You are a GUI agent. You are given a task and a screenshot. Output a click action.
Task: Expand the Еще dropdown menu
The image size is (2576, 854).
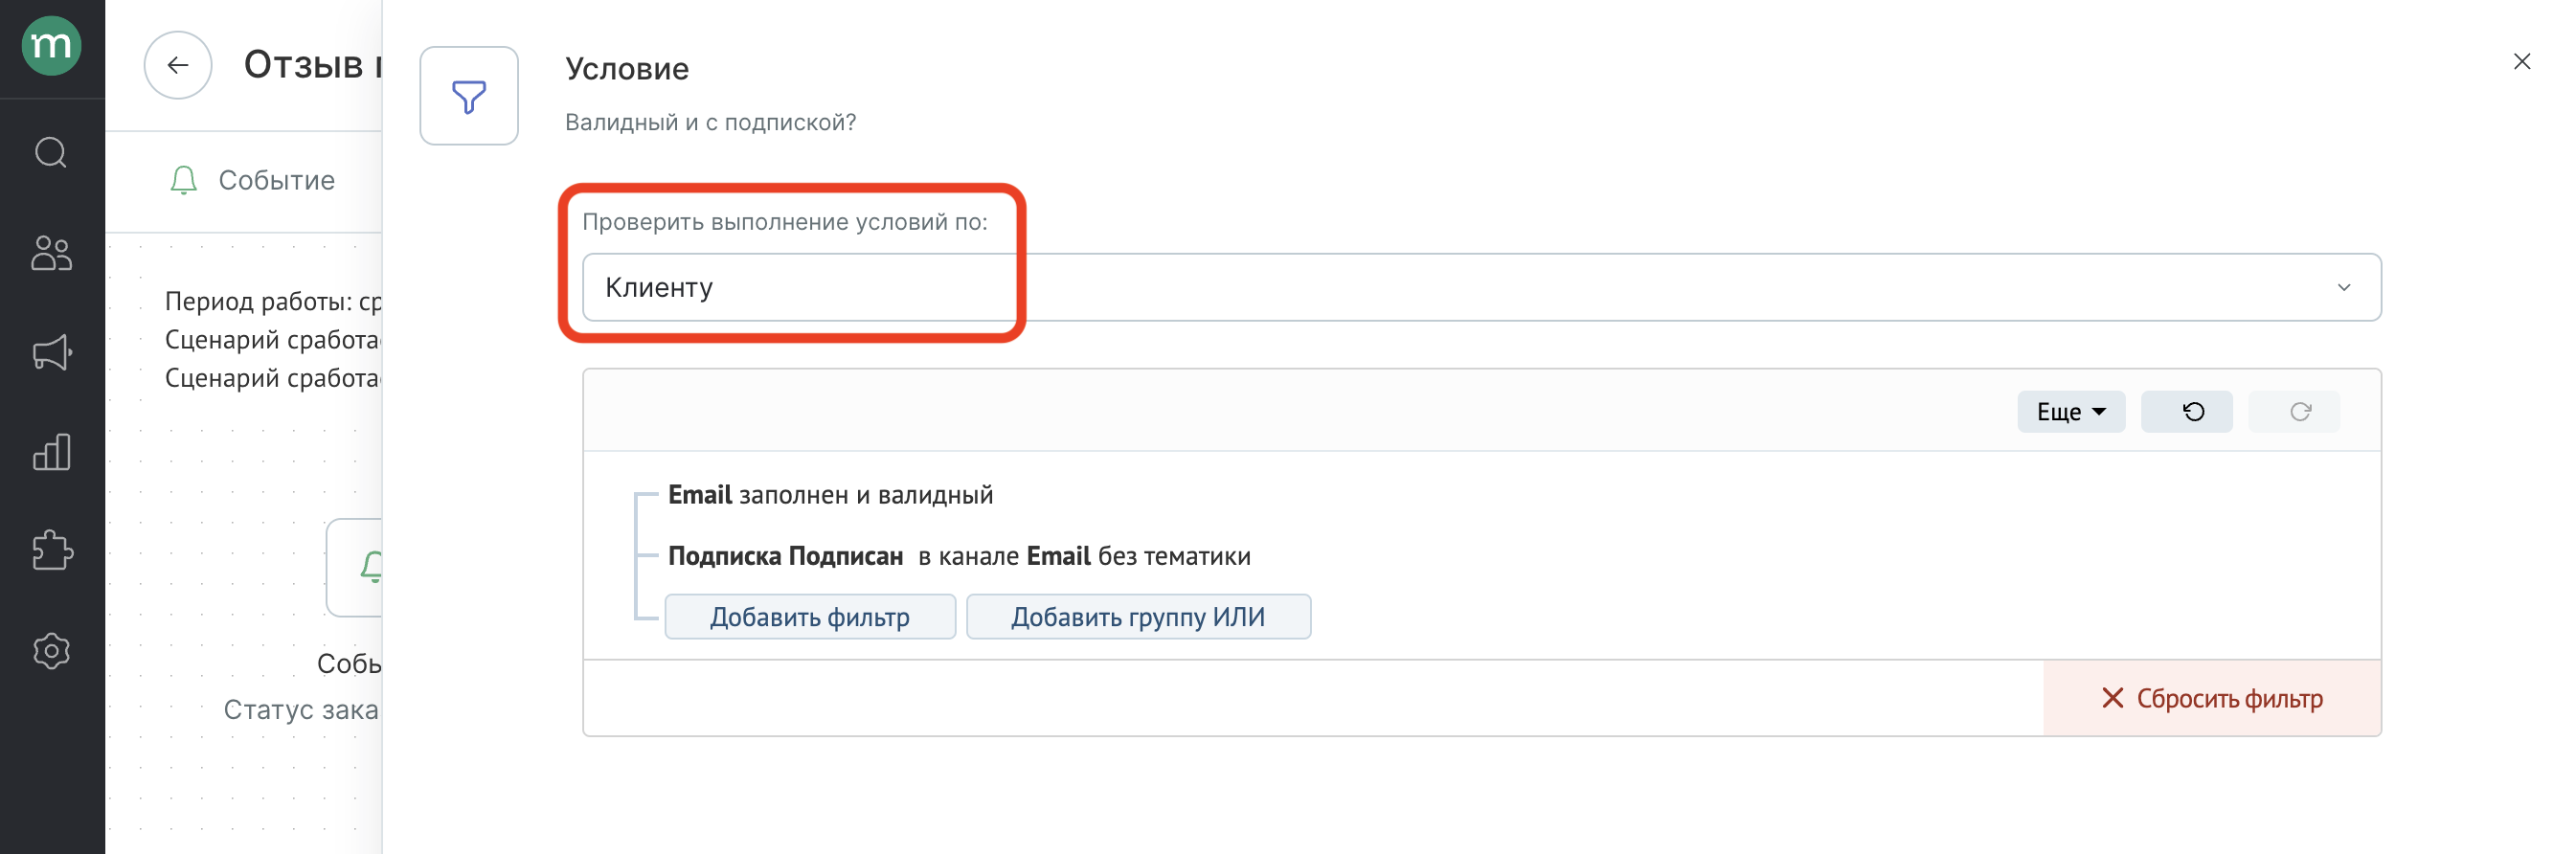click(2071, 412)
